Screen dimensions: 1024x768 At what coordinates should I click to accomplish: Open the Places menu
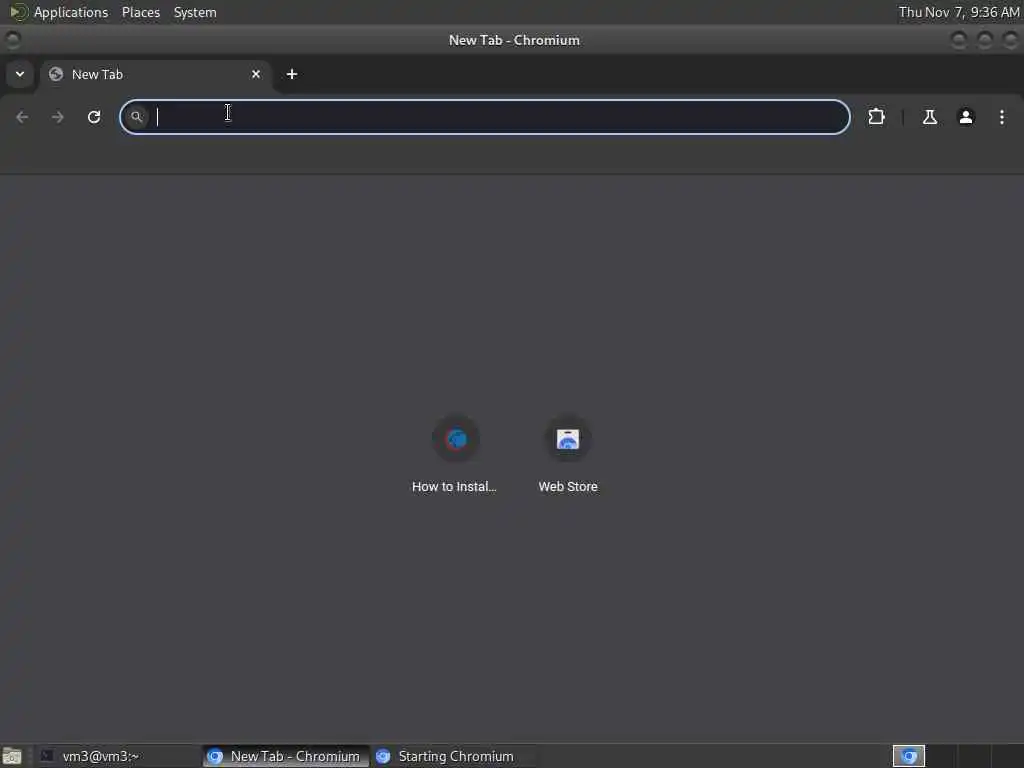point(140,12)
